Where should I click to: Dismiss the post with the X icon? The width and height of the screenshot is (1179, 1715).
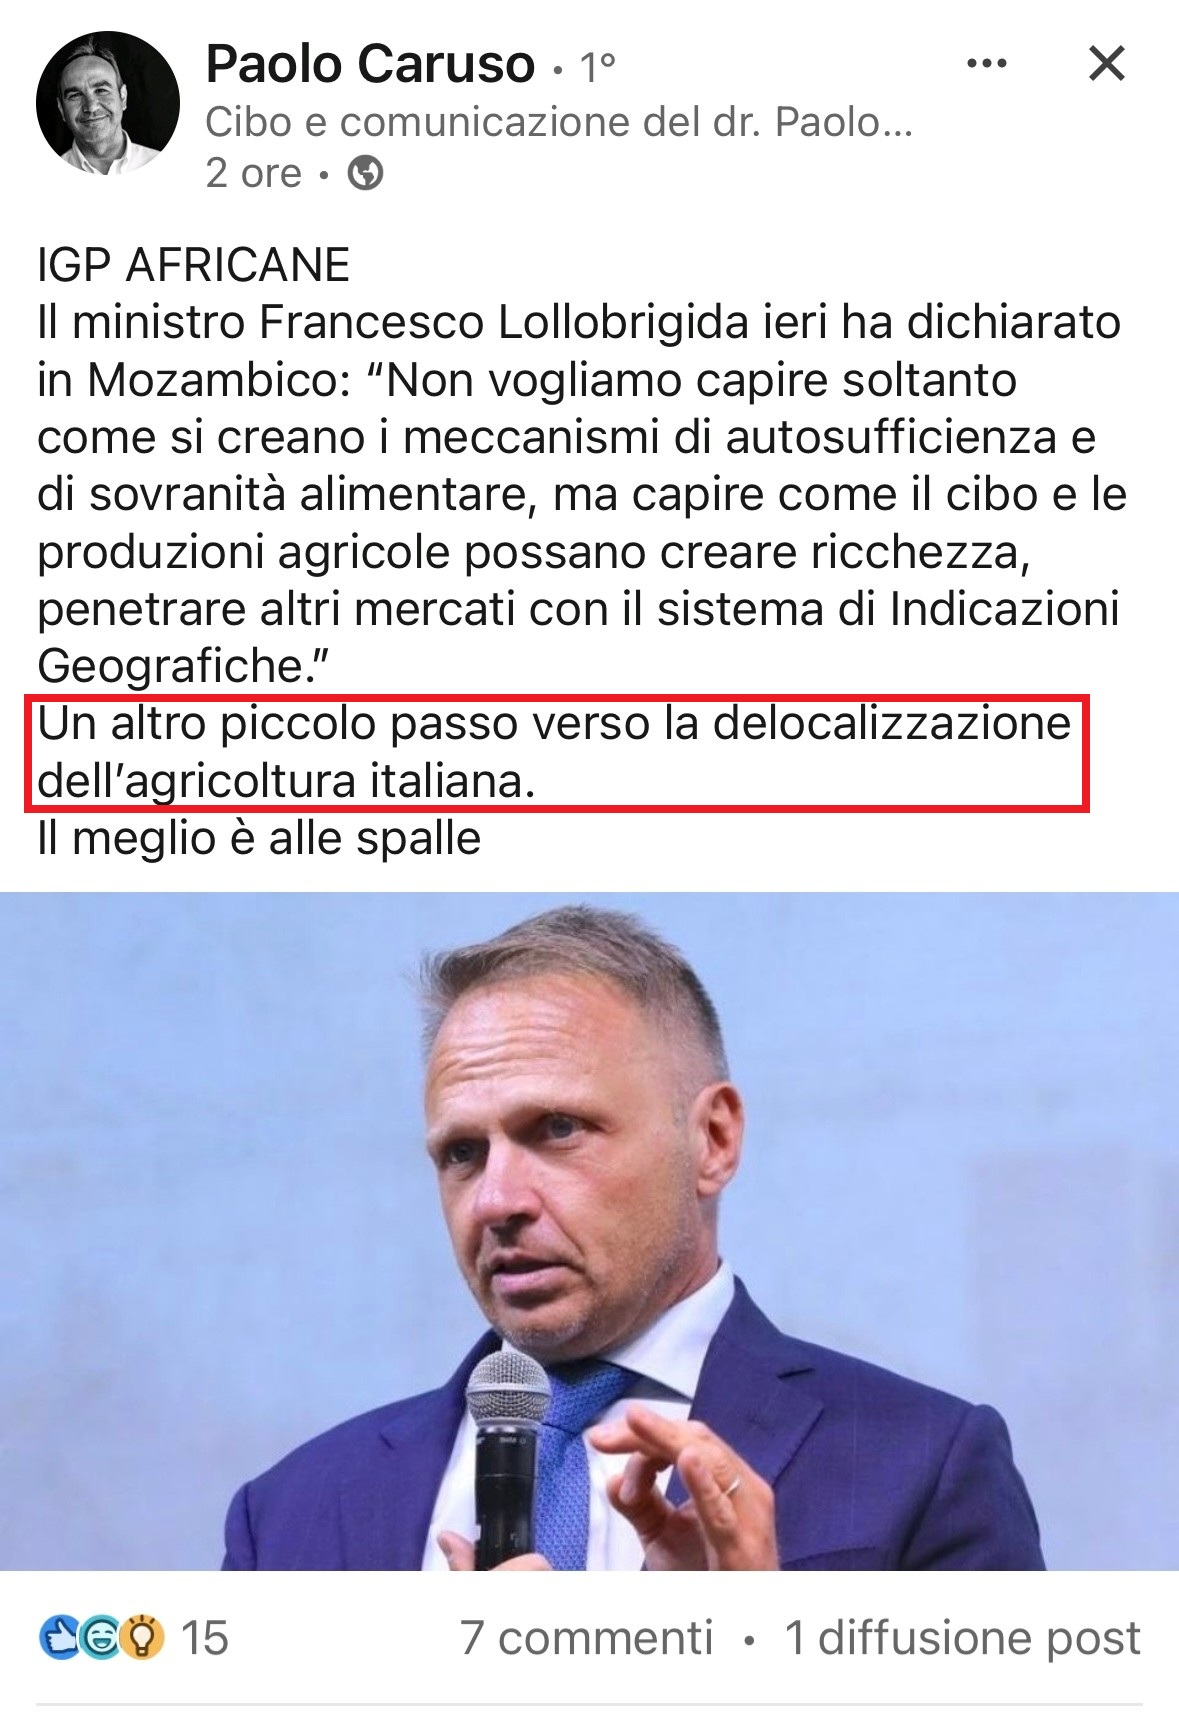tap(1106, 64)
